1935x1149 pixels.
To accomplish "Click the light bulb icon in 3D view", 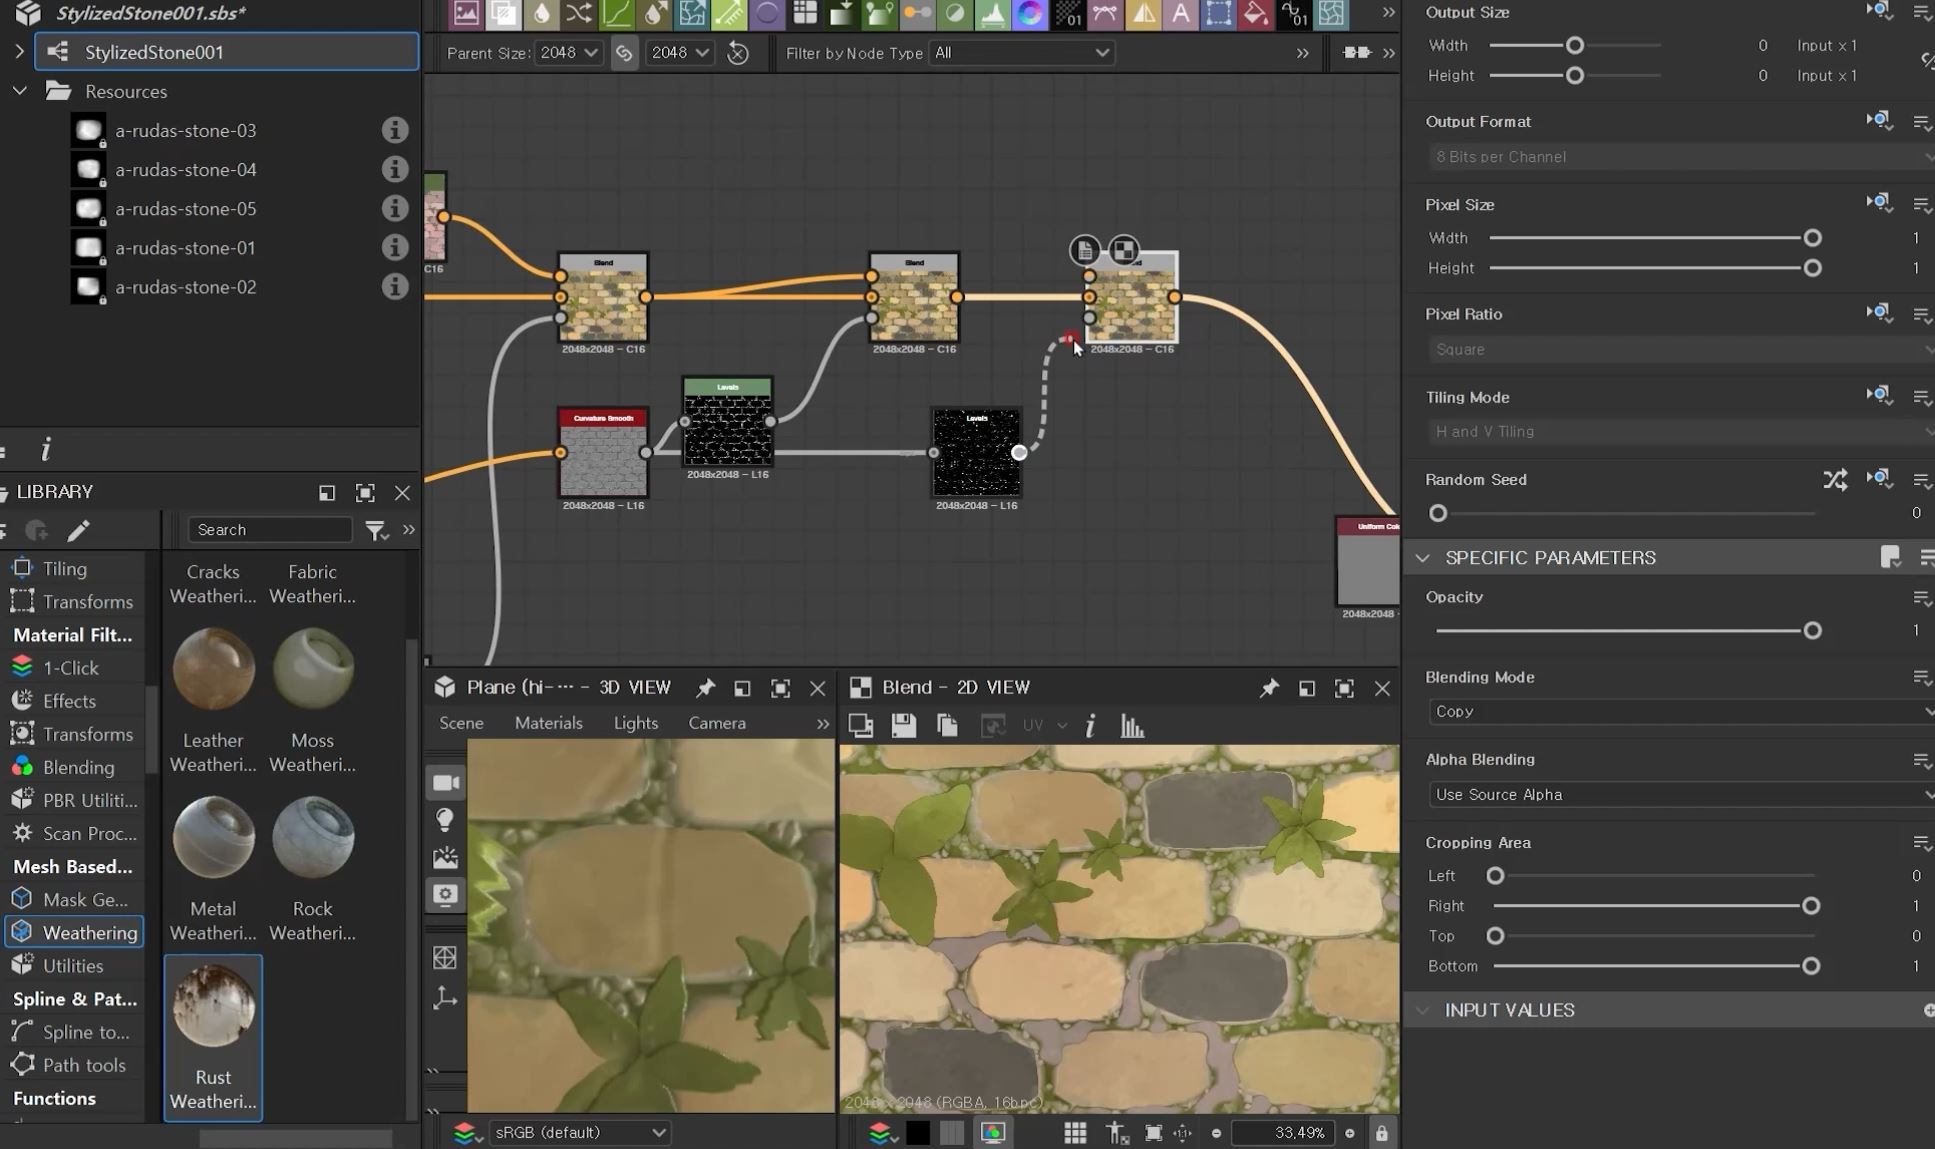I will [445, 820].
